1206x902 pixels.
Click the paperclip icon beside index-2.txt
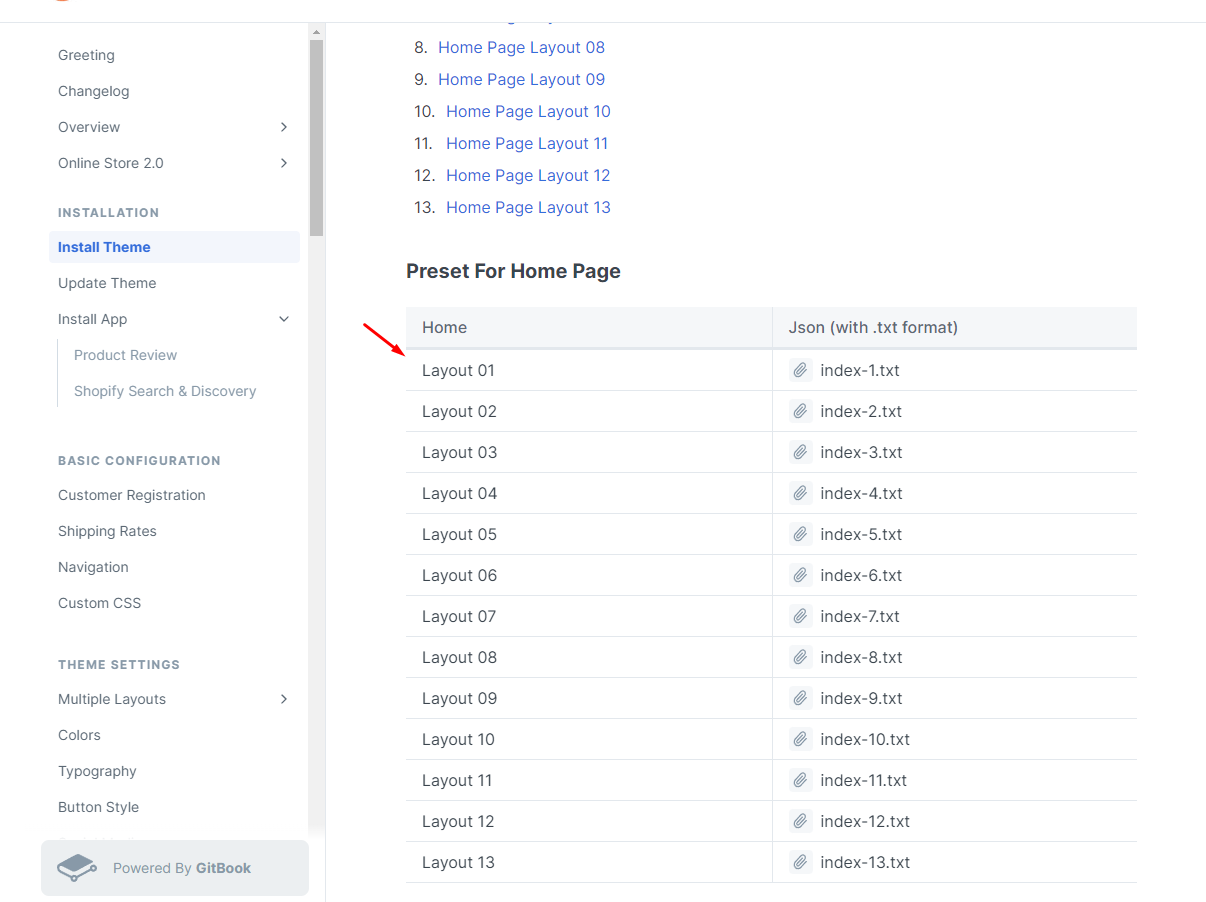click(x=800, y=411)
